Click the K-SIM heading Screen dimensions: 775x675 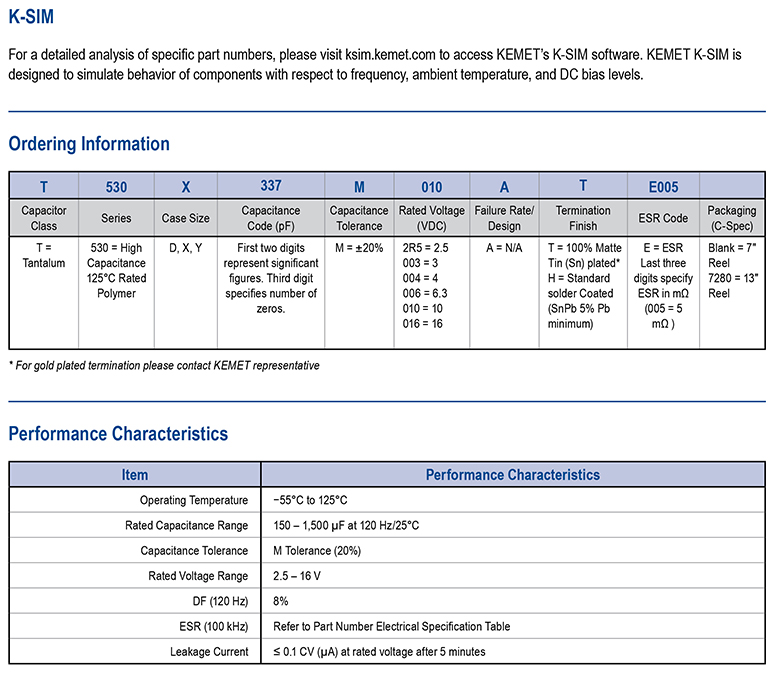(31, 16)
